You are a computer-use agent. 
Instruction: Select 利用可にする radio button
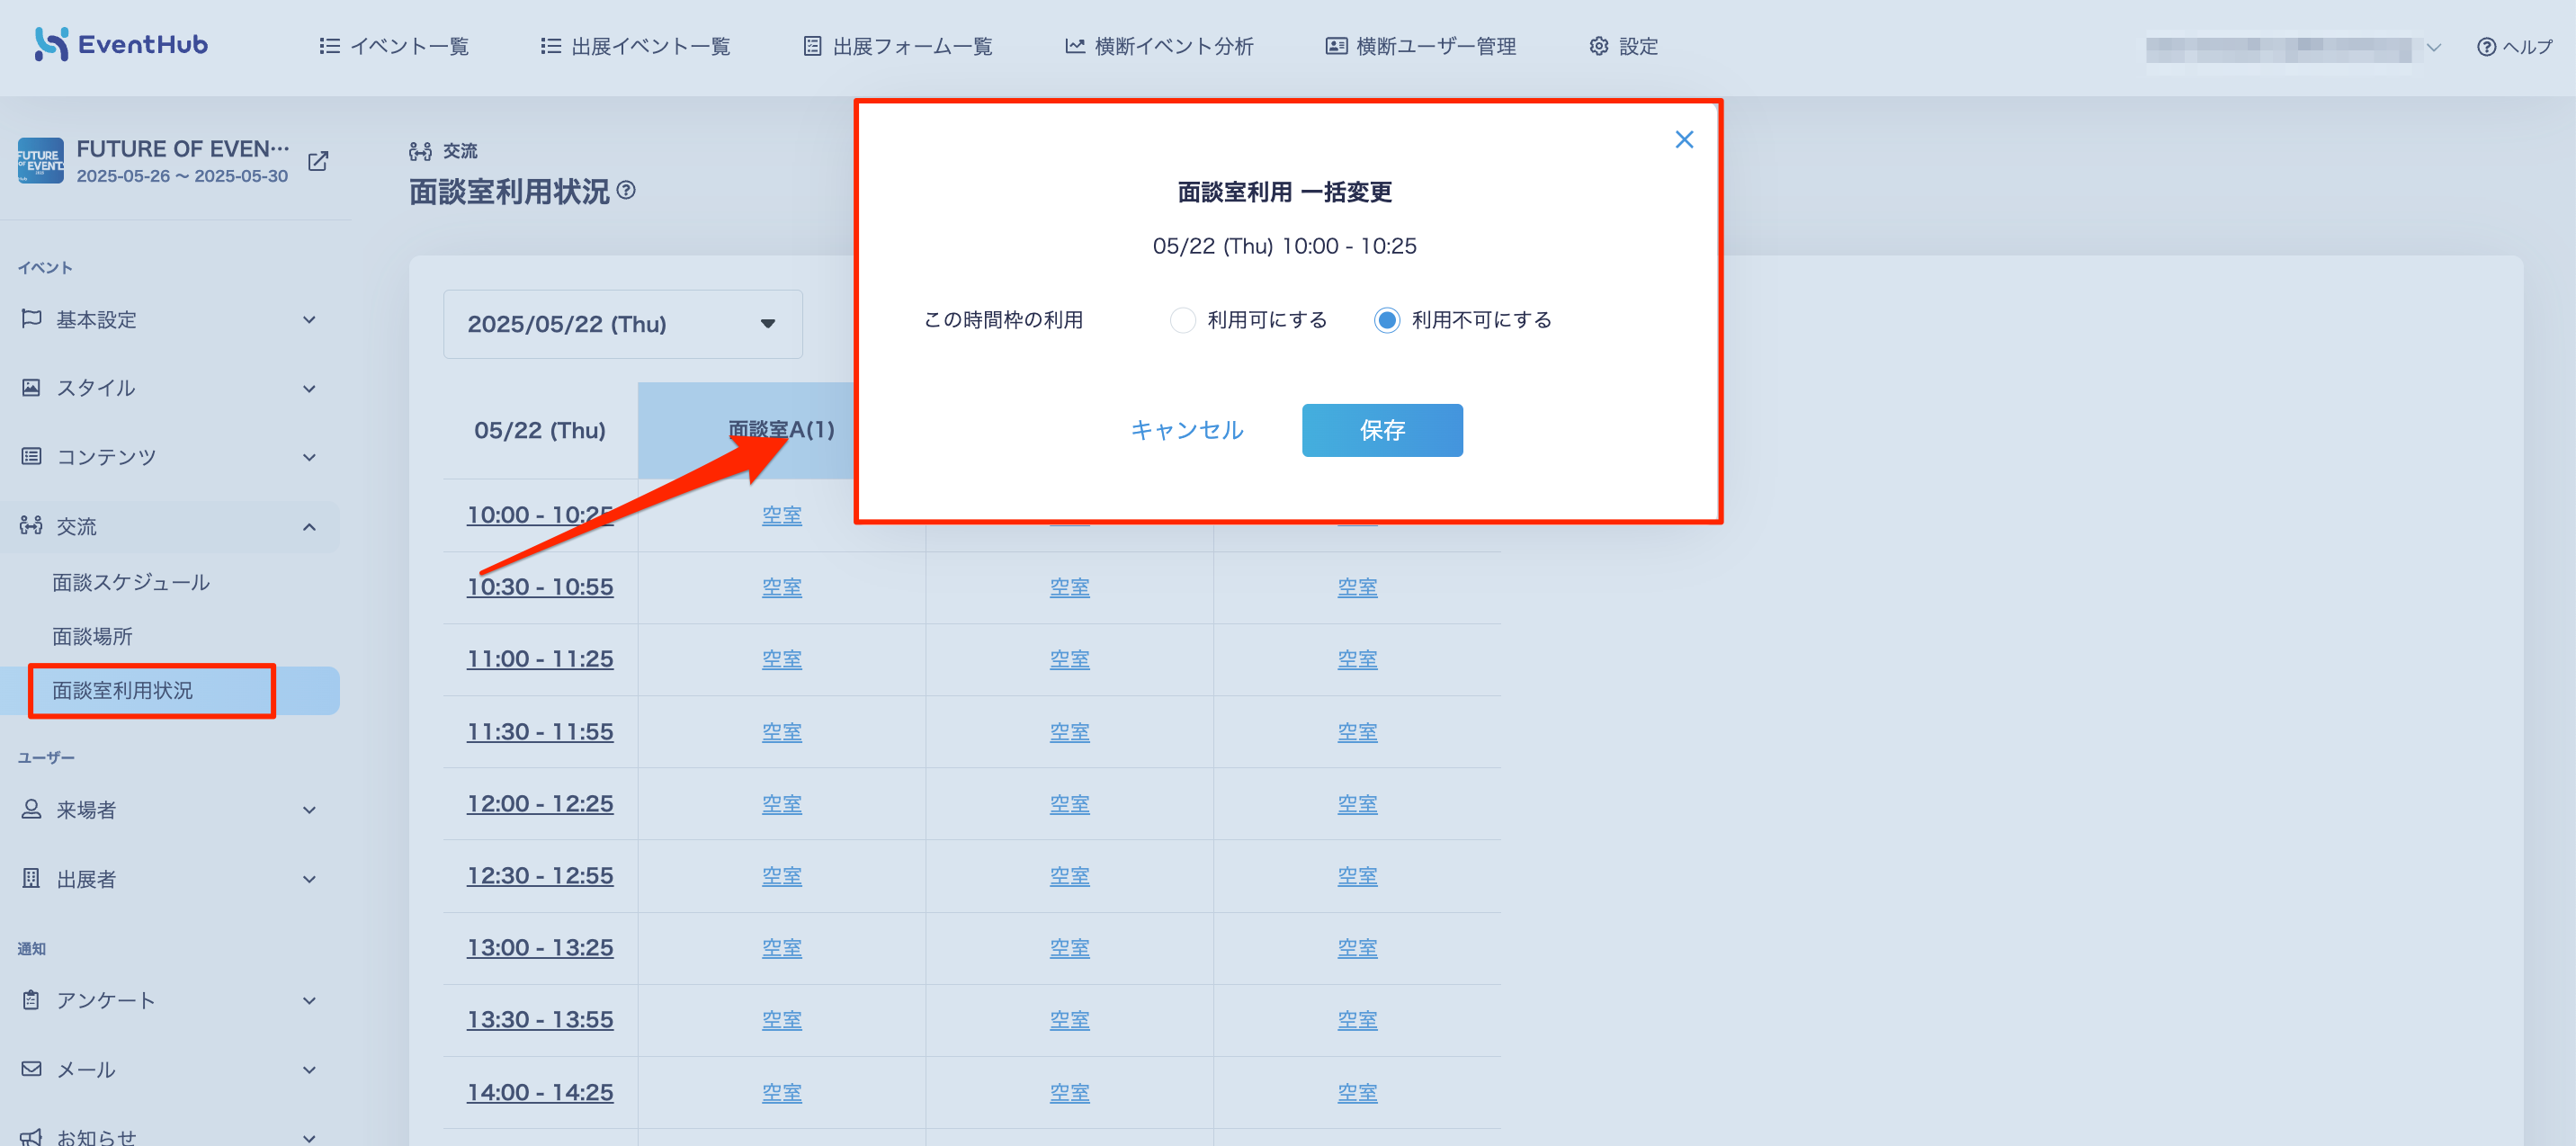(1183, 320)
